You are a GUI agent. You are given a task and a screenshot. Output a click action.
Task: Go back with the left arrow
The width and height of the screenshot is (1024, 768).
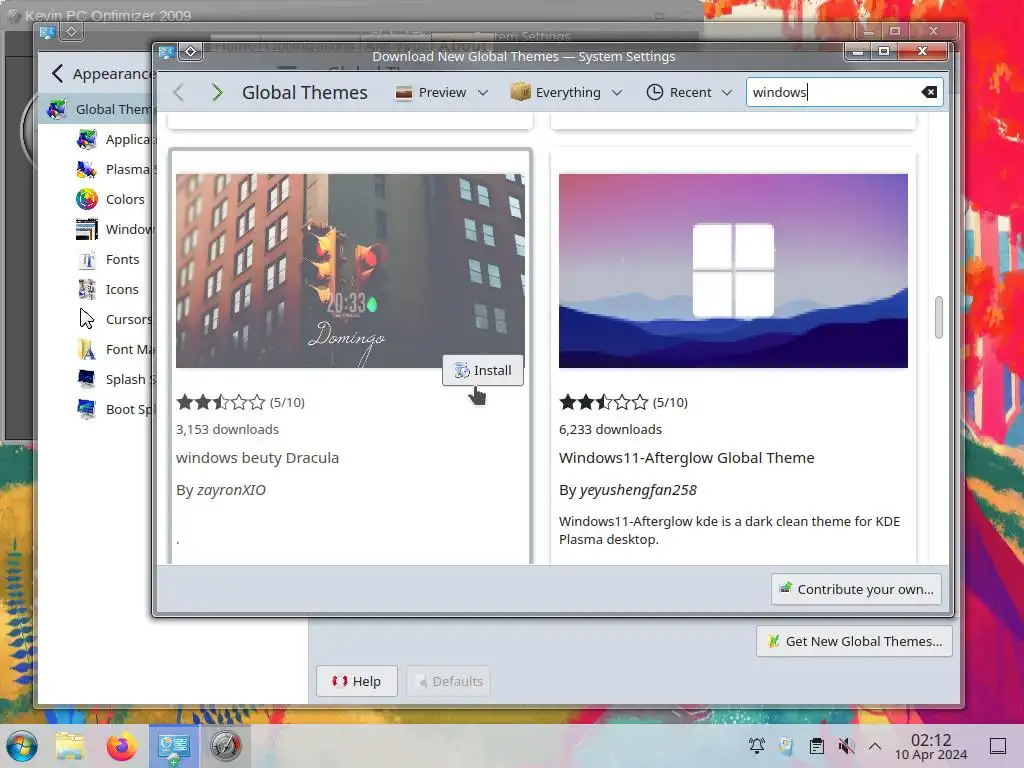pos(179,92)
